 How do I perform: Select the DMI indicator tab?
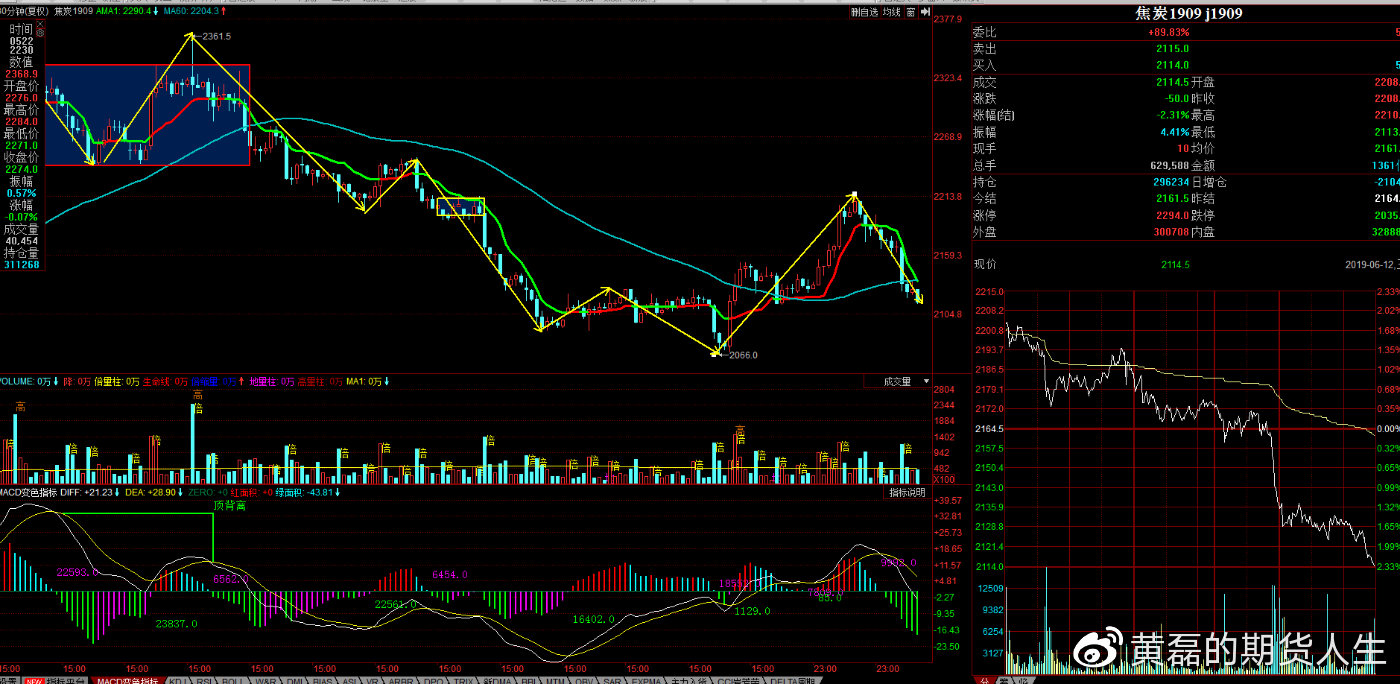(294, 680)
